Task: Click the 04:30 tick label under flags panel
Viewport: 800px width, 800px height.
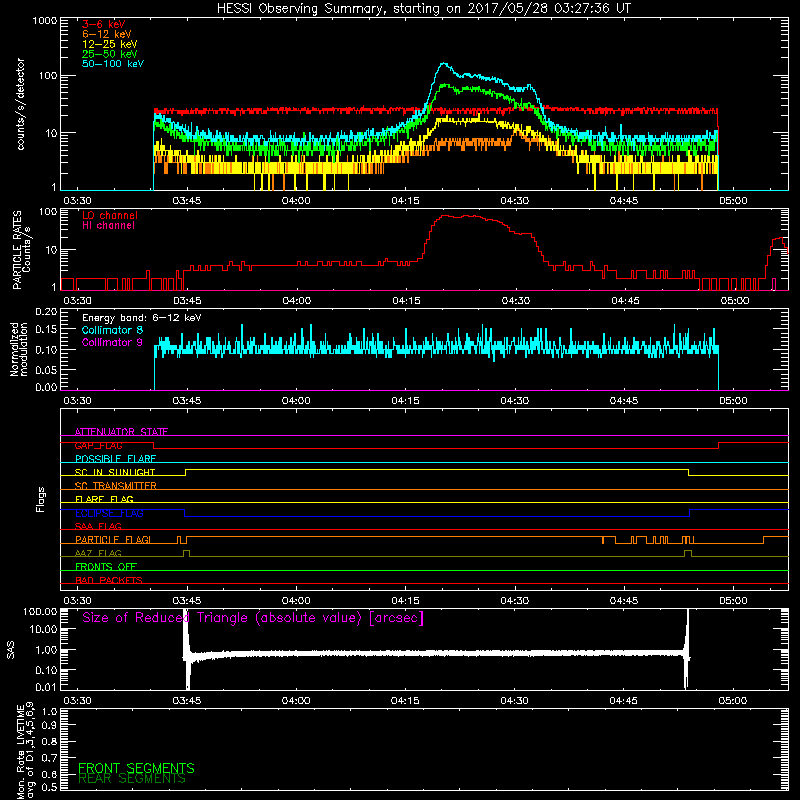Action: pyautogui.click(x=514, y=601)
